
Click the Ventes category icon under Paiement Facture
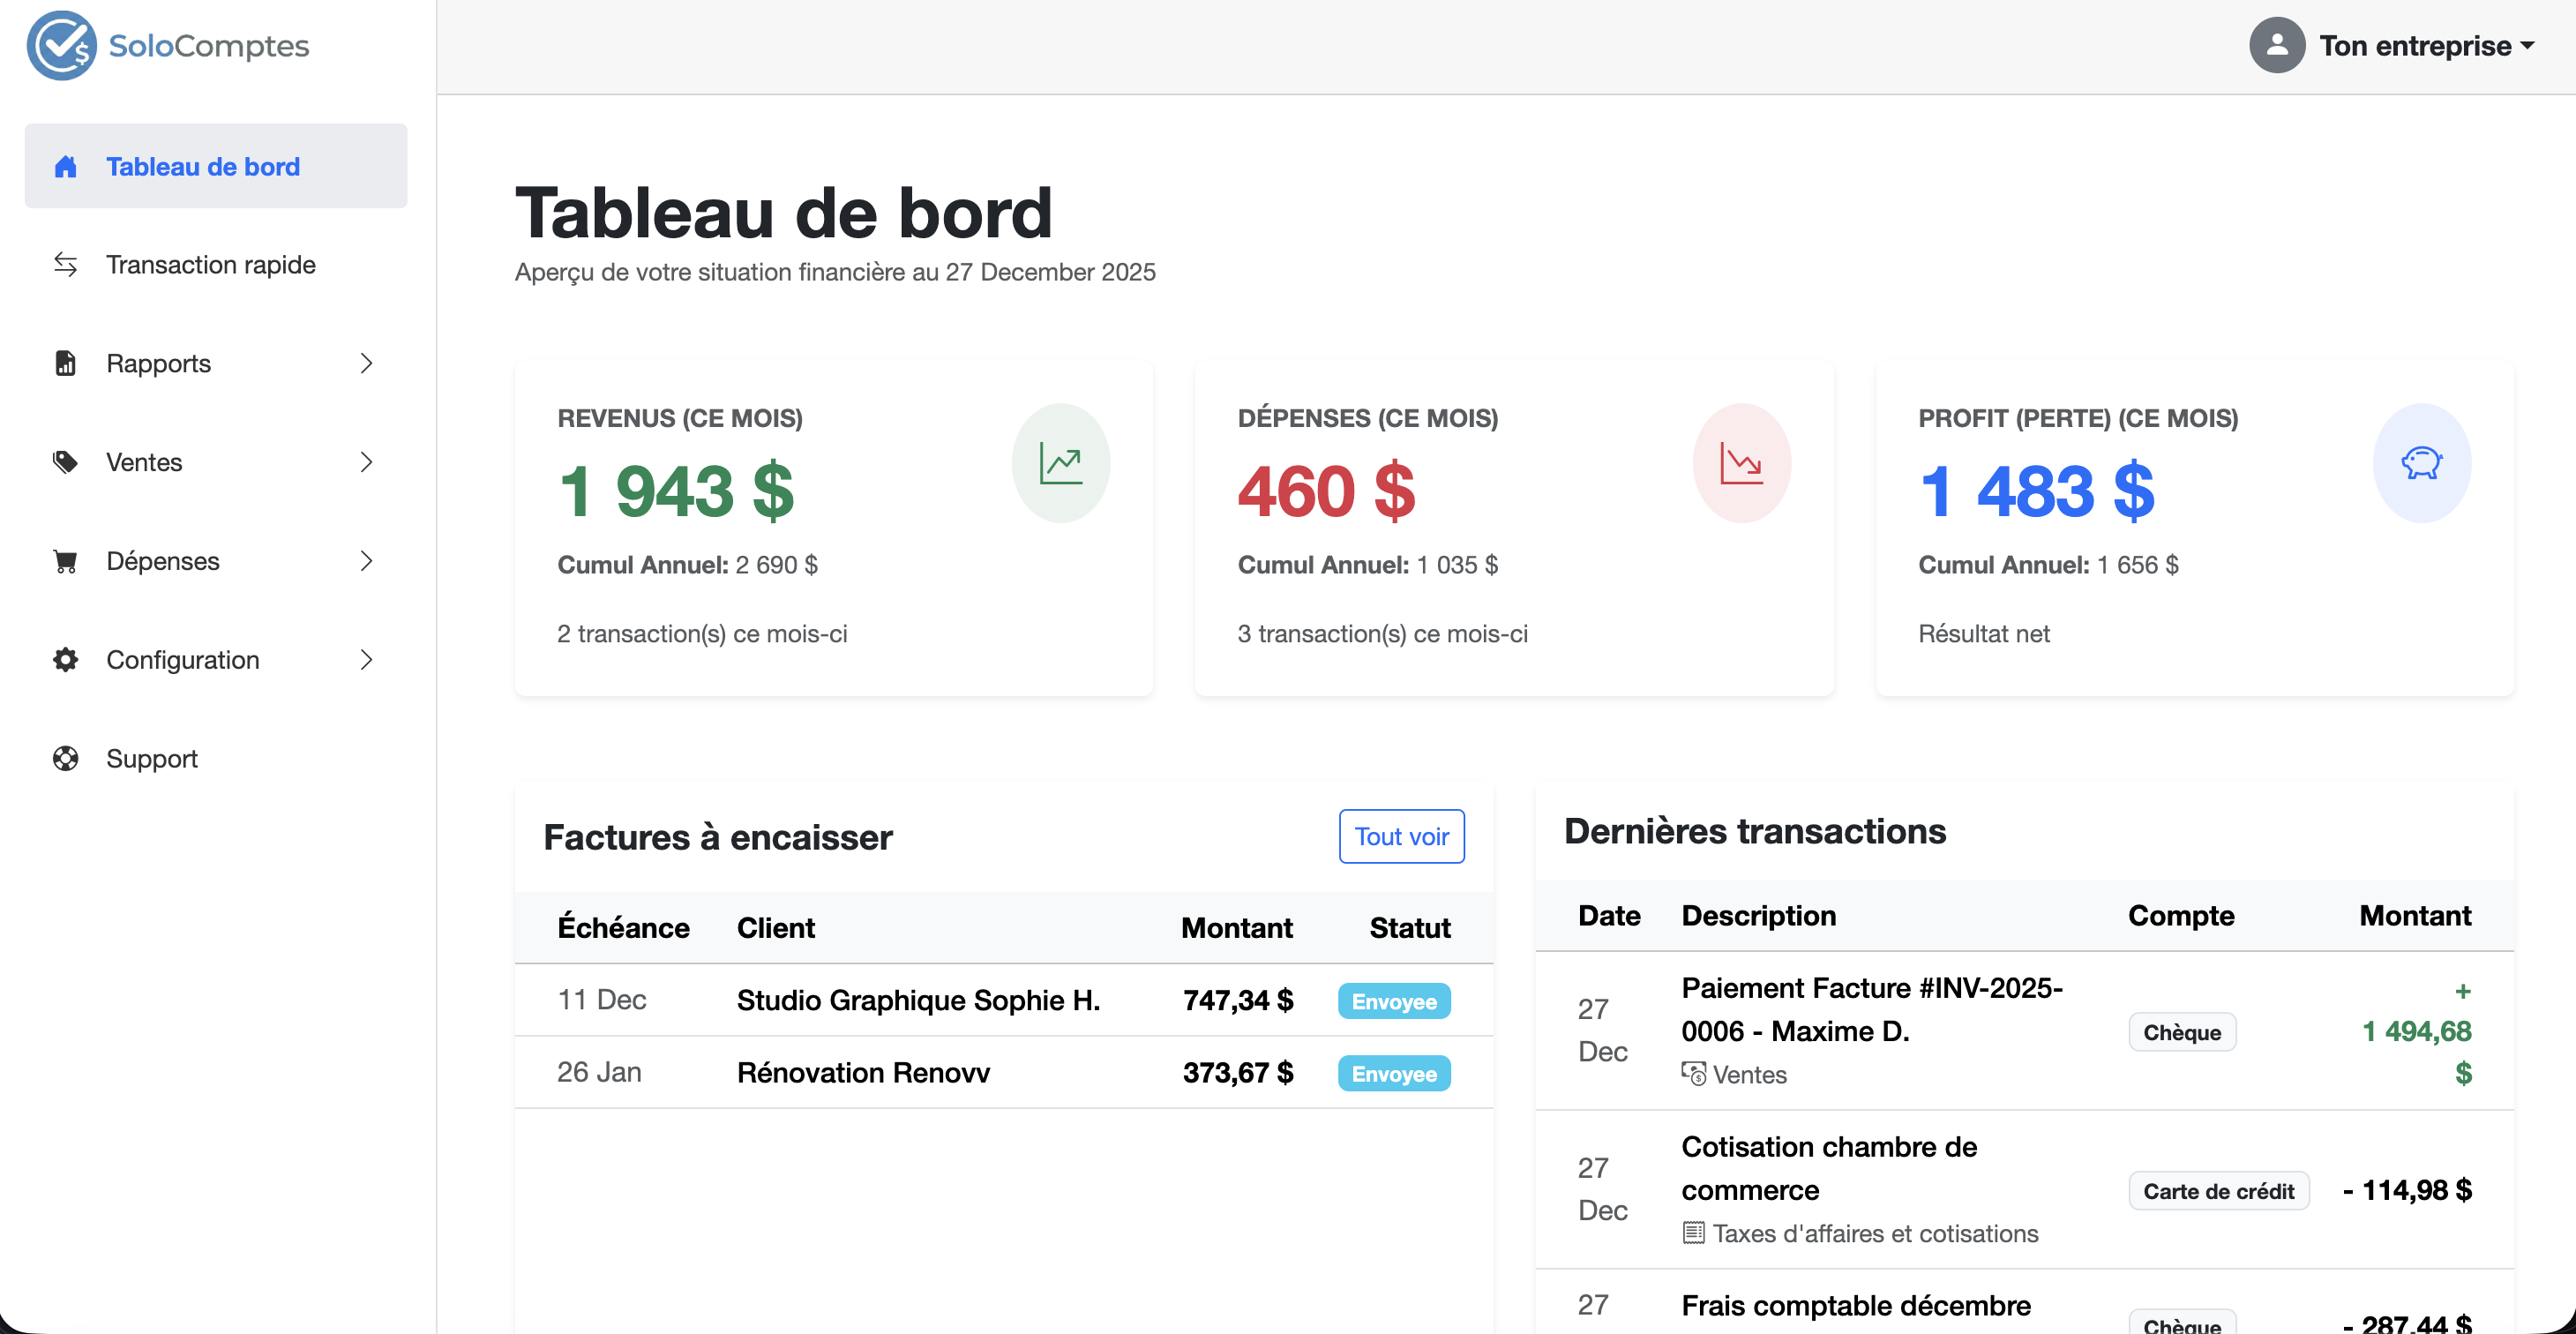(1693, 1074)
